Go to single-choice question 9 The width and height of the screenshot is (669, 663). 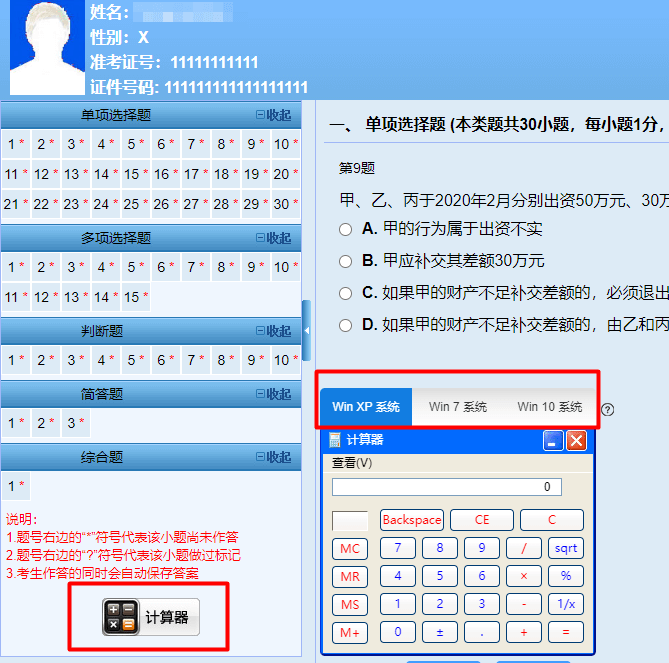256,144
